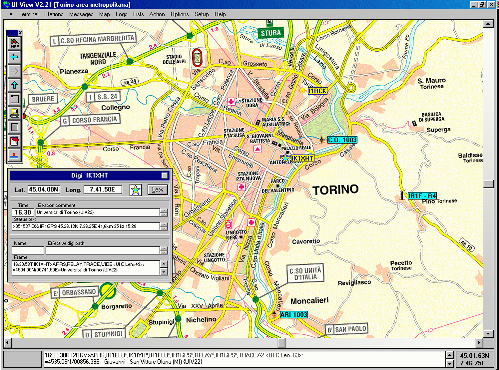Open the Map menu

tap(105, 14)
